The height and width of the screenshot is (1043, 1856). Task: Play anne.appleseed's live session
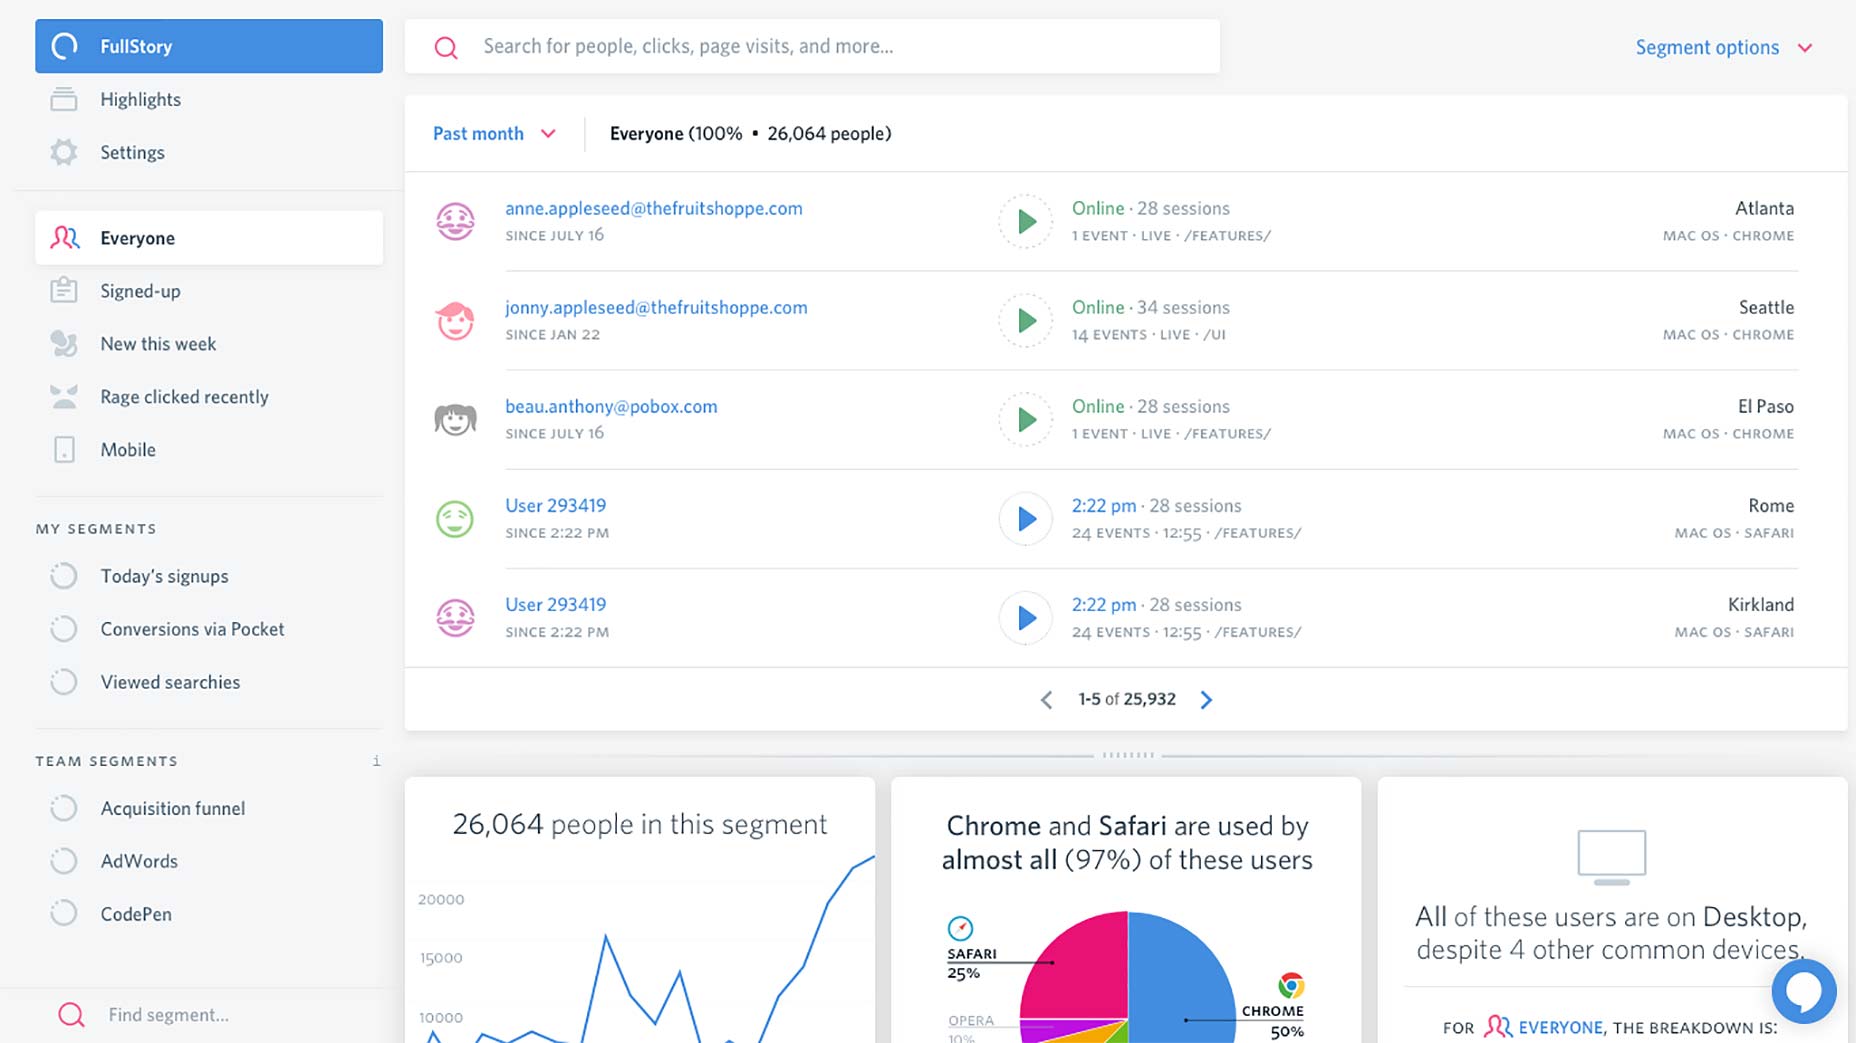click(x=1025, y=221)
